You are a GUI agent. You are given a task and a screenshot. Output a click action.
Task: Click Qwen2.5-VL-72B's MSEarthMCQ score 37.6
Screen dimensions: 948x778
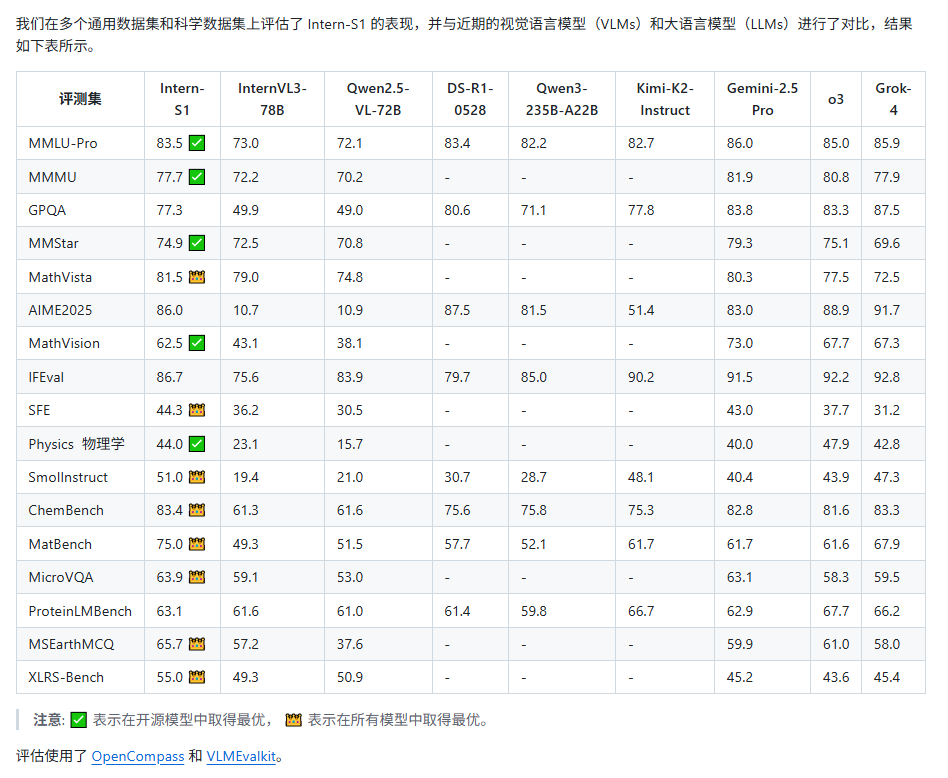tap(349, 644)
